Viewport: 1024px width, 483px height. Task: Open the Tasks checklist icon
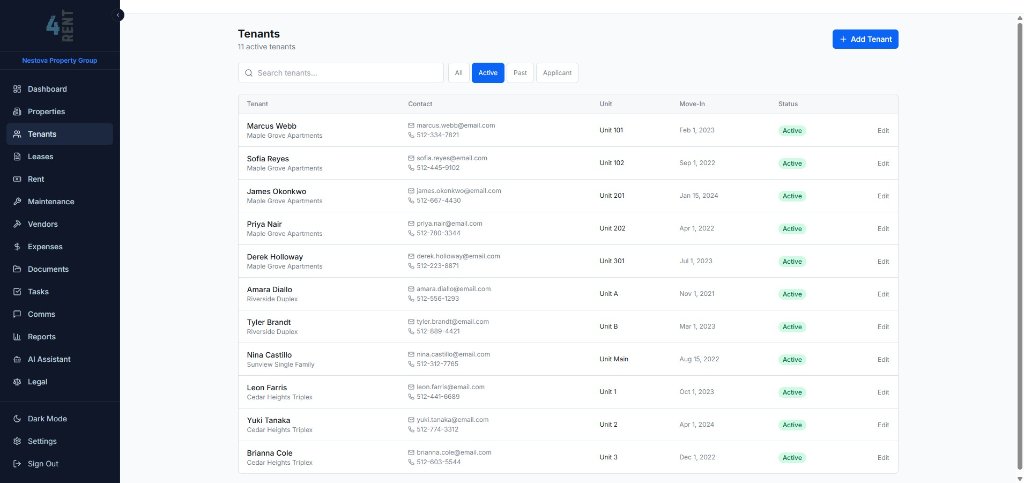point(17,292)
